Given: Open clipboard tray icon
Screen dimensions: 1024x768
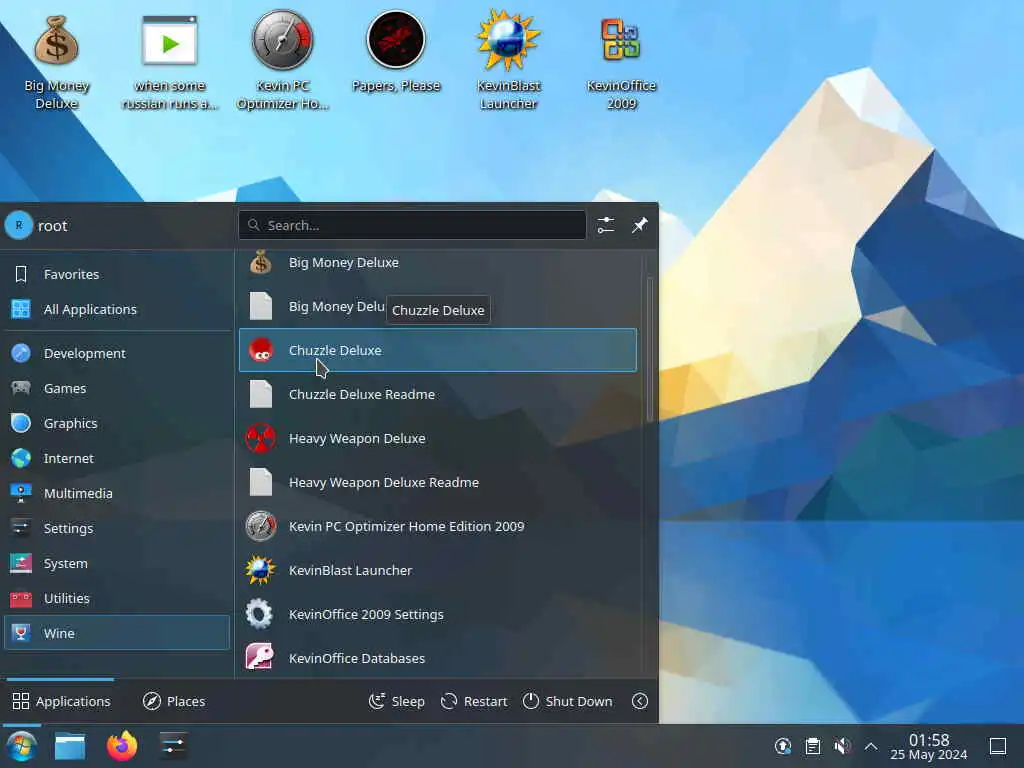Looking at the screenshot, I should [812, 746].
